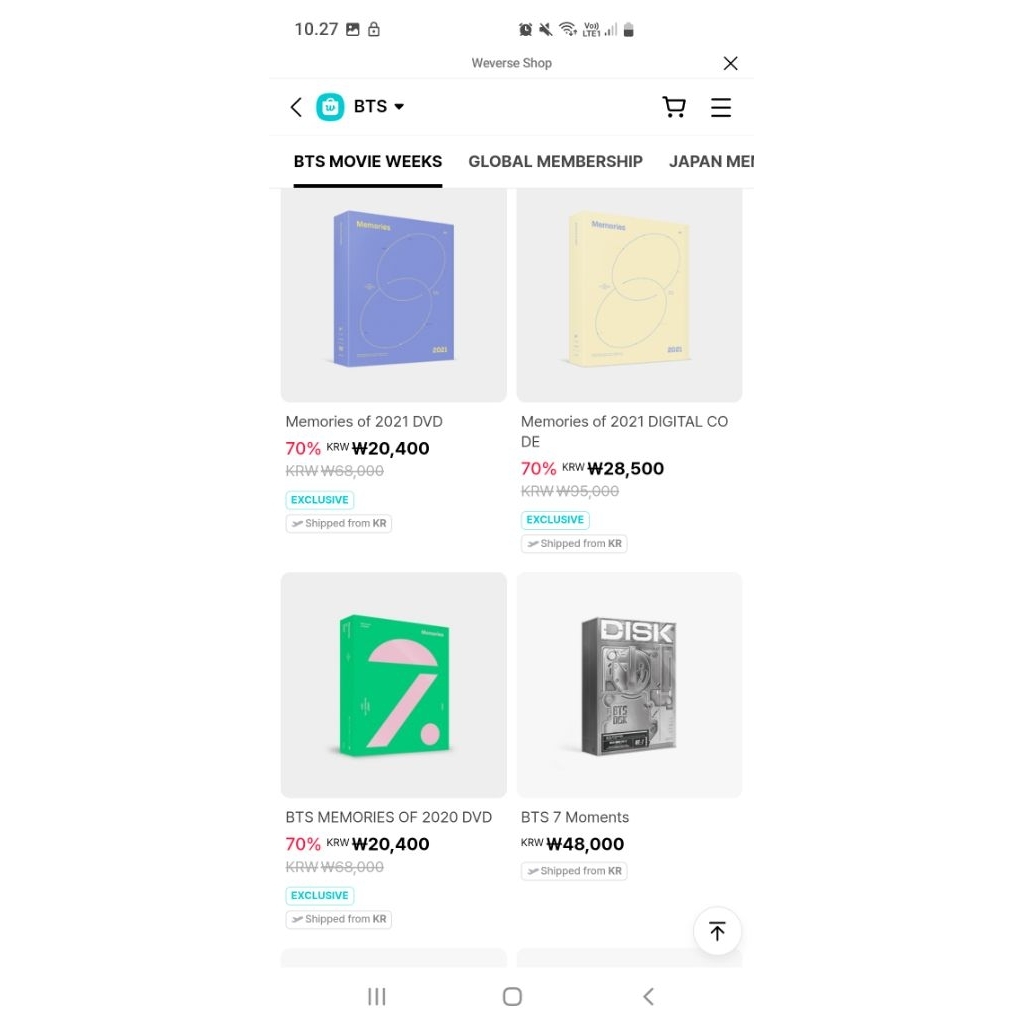Tap the Android home button
1024x1024 pixels.
513,997
